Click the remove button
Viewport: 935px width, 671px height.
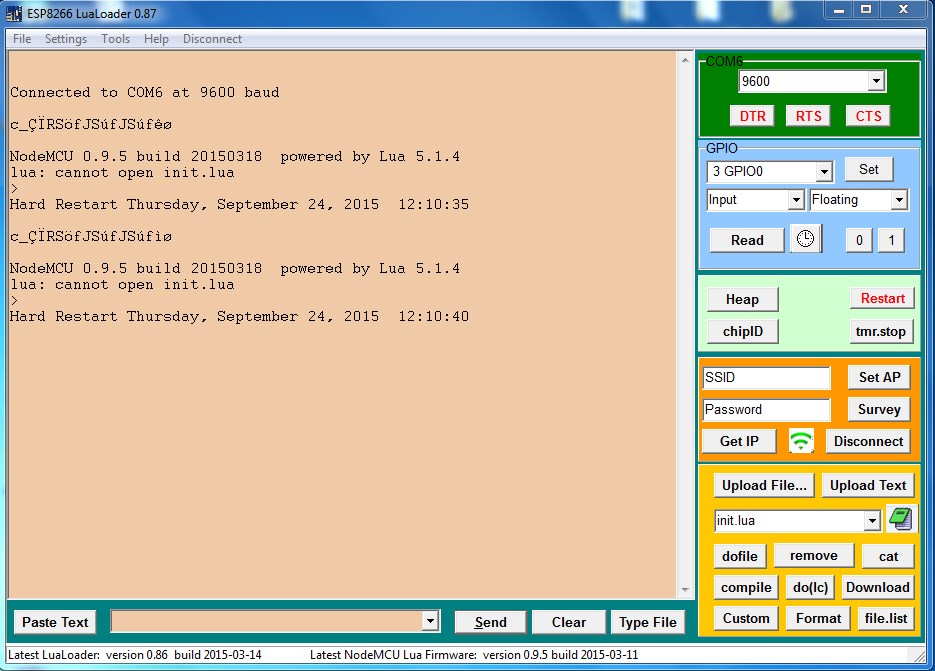[x=814, y=556]
